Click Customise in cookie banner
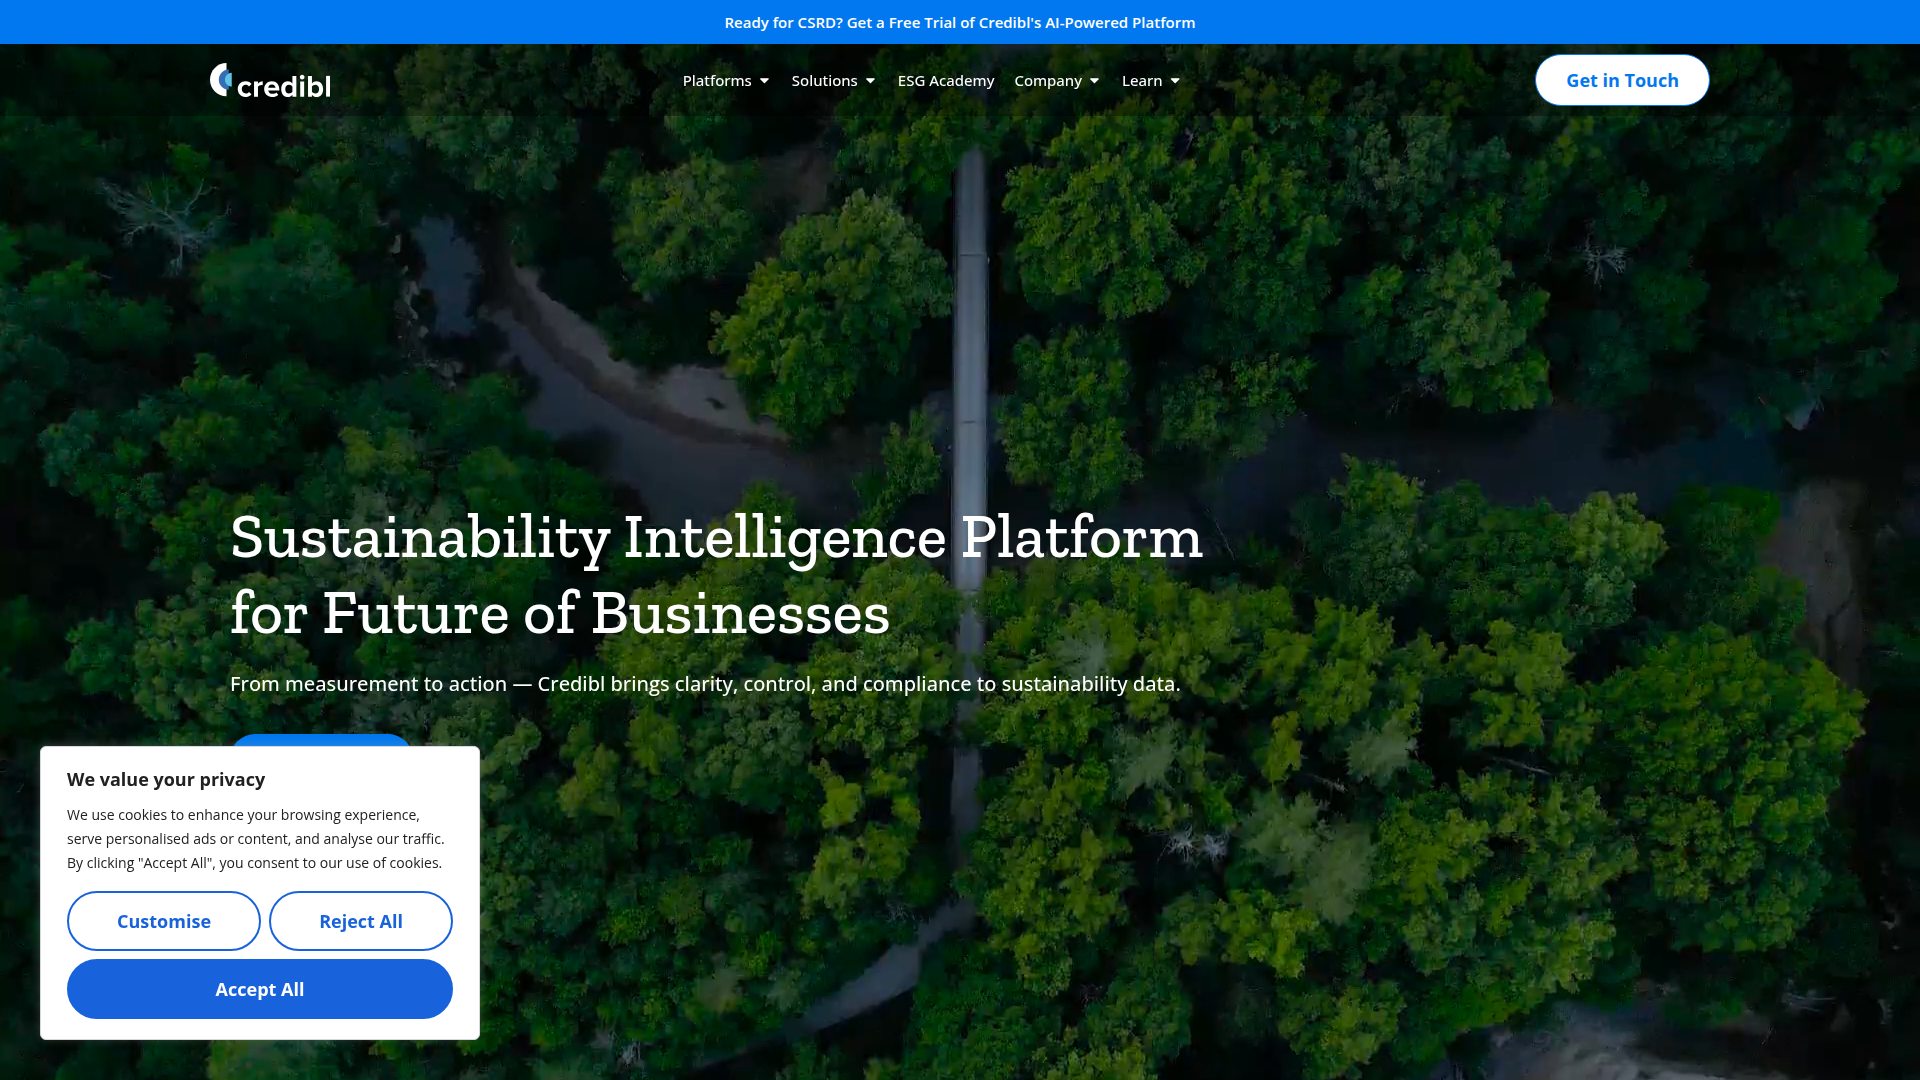 click(x=164, y=920)
